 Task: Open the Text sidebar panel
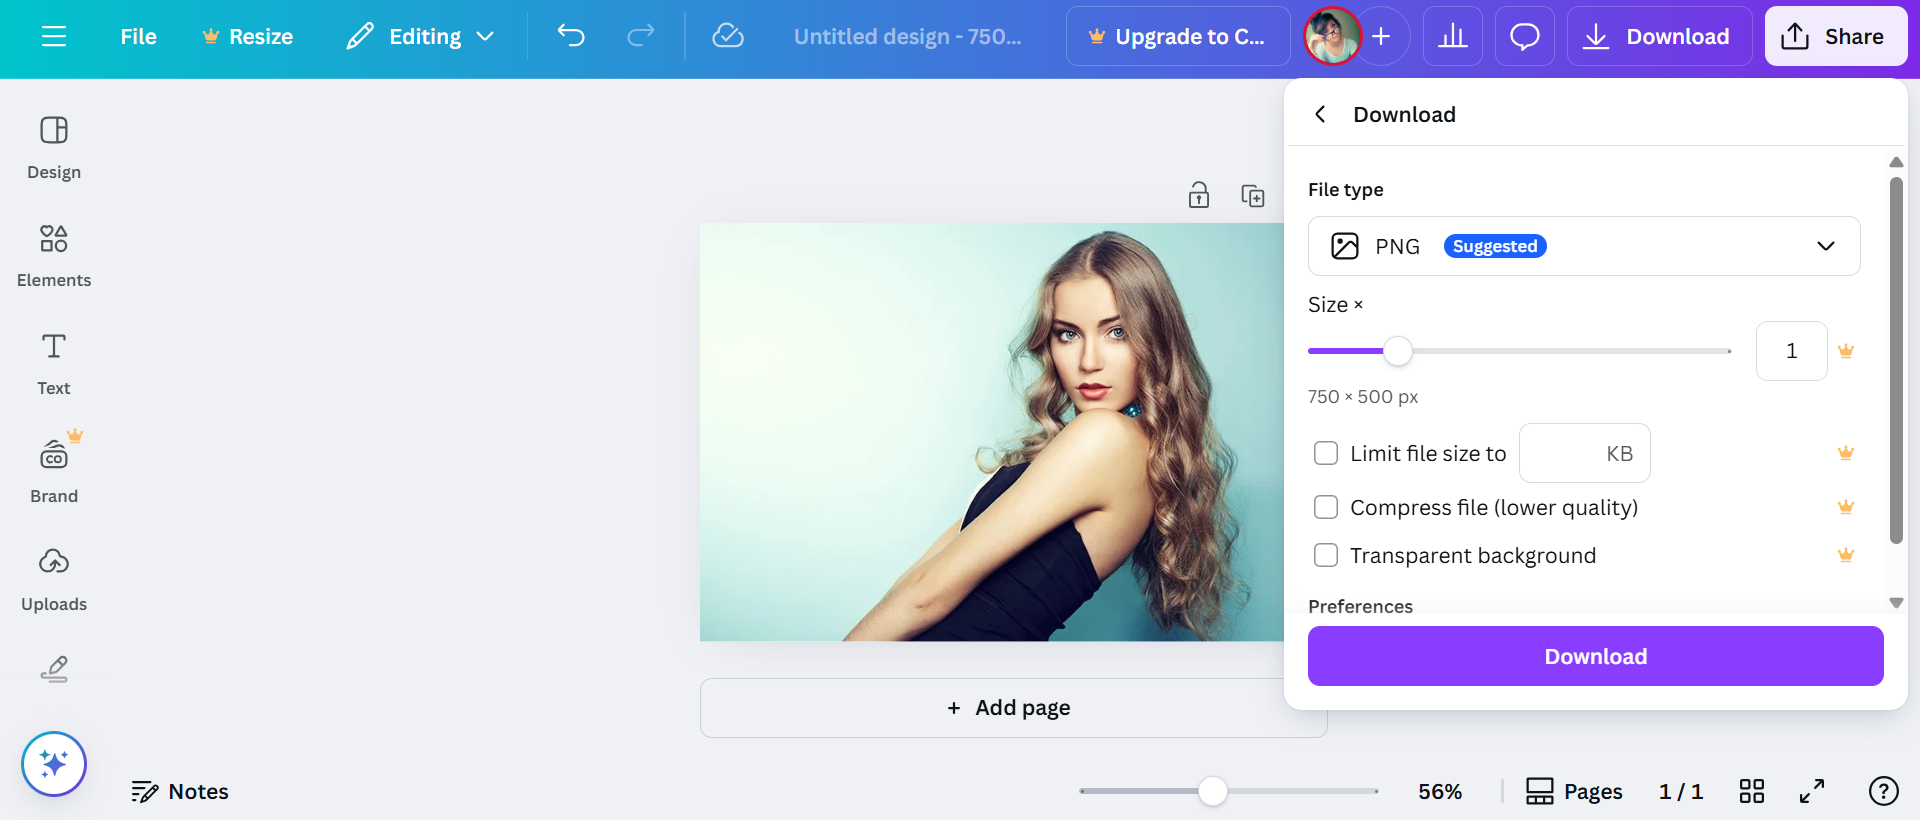54,364
